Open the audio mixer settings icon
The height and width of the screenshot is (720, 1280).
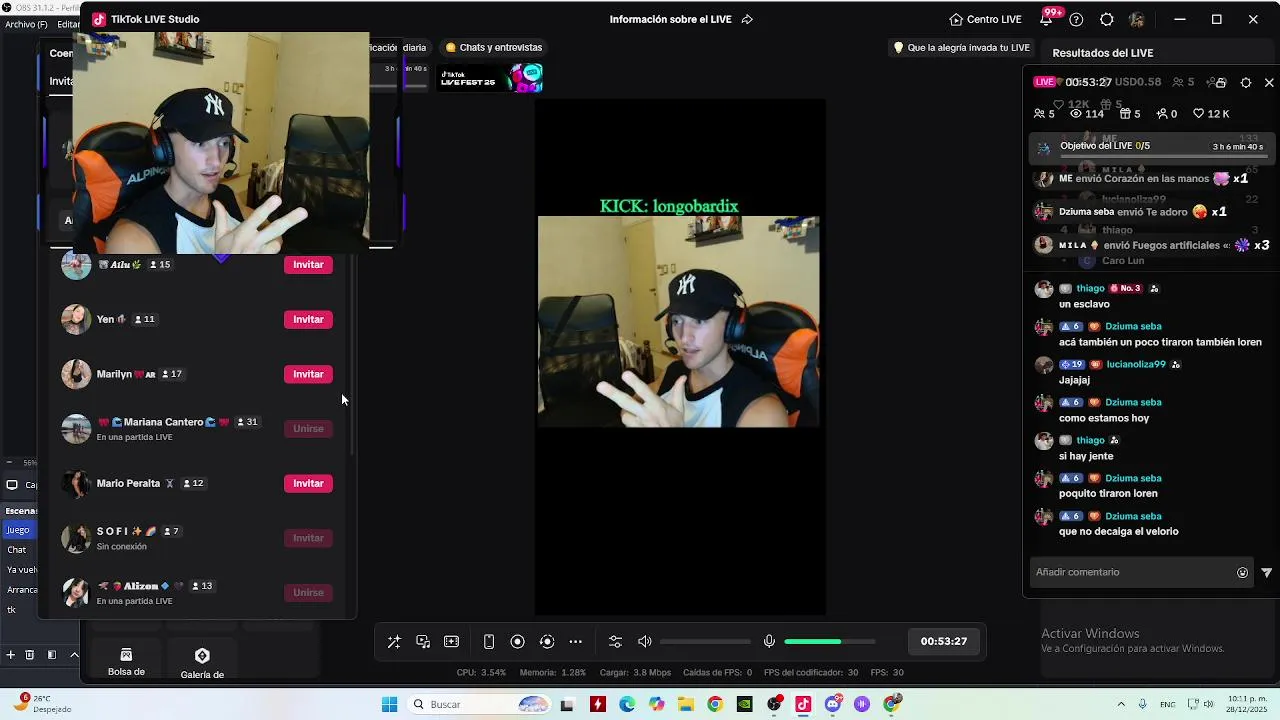[x=615, y=642]
